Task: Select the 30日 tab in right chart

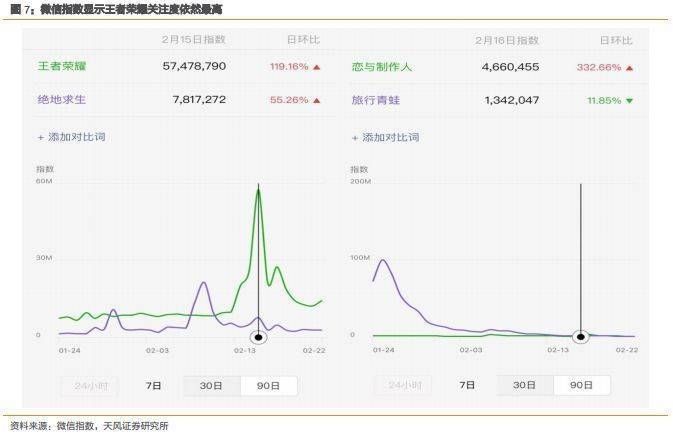Action: pos(525,385)
